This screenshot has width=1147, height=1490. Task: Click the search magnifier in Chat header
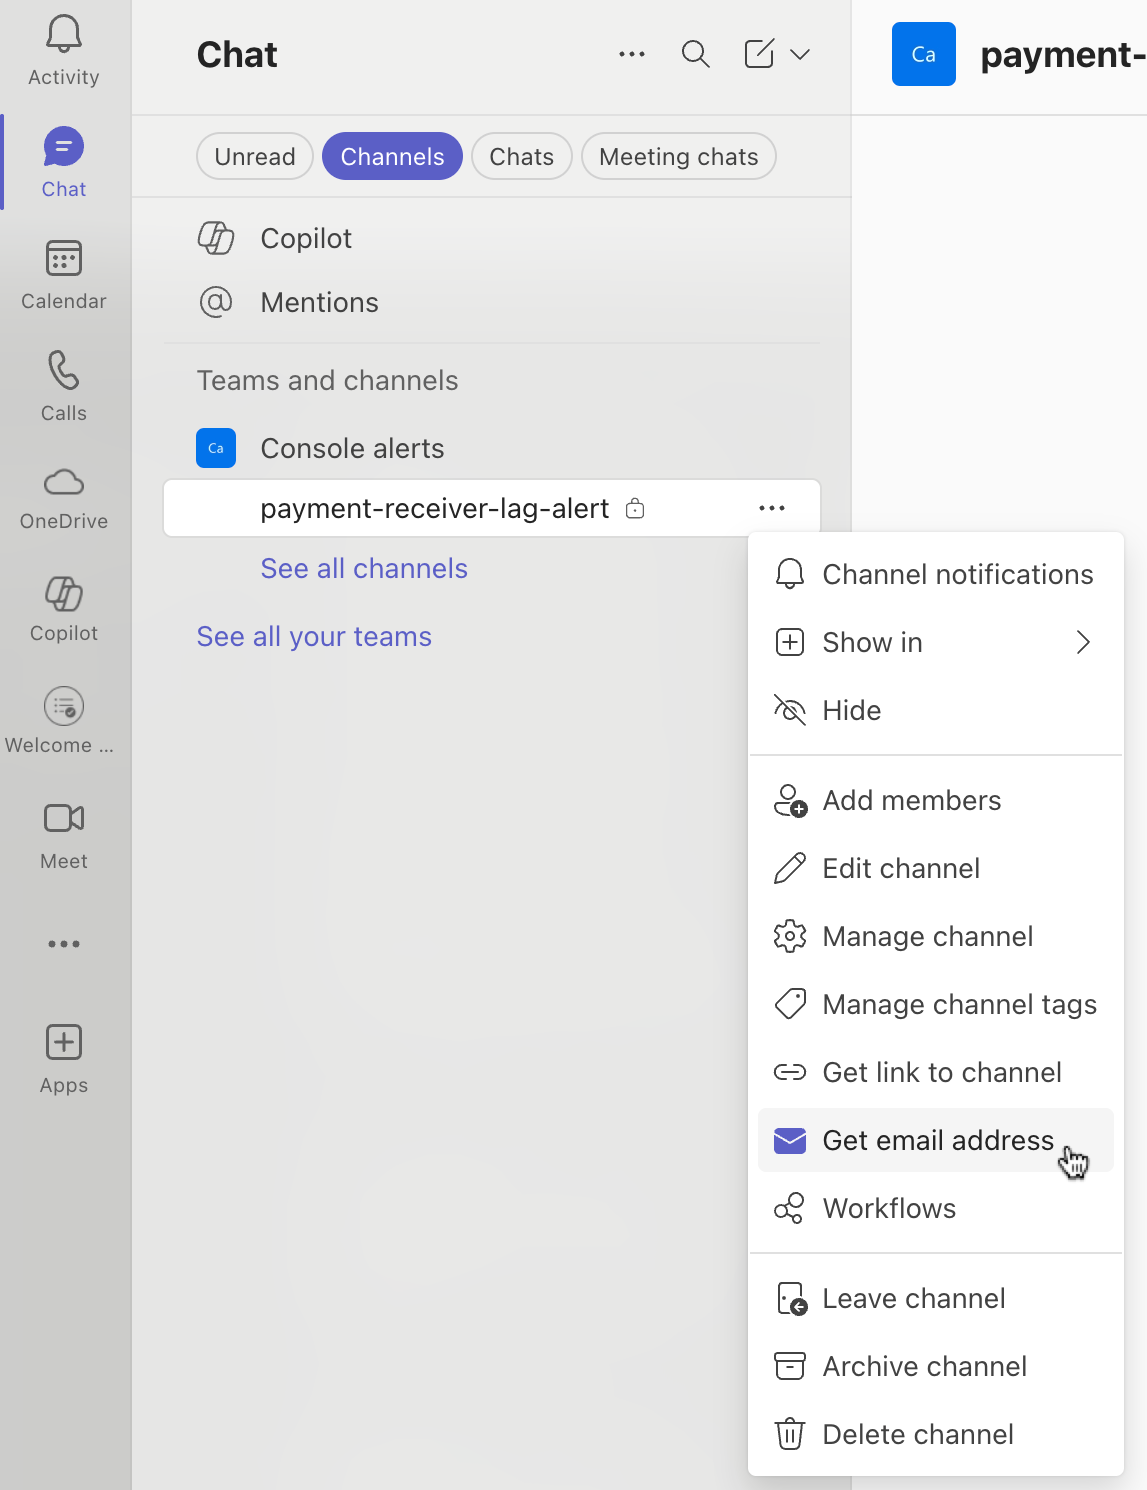click(x=696, y=54)
